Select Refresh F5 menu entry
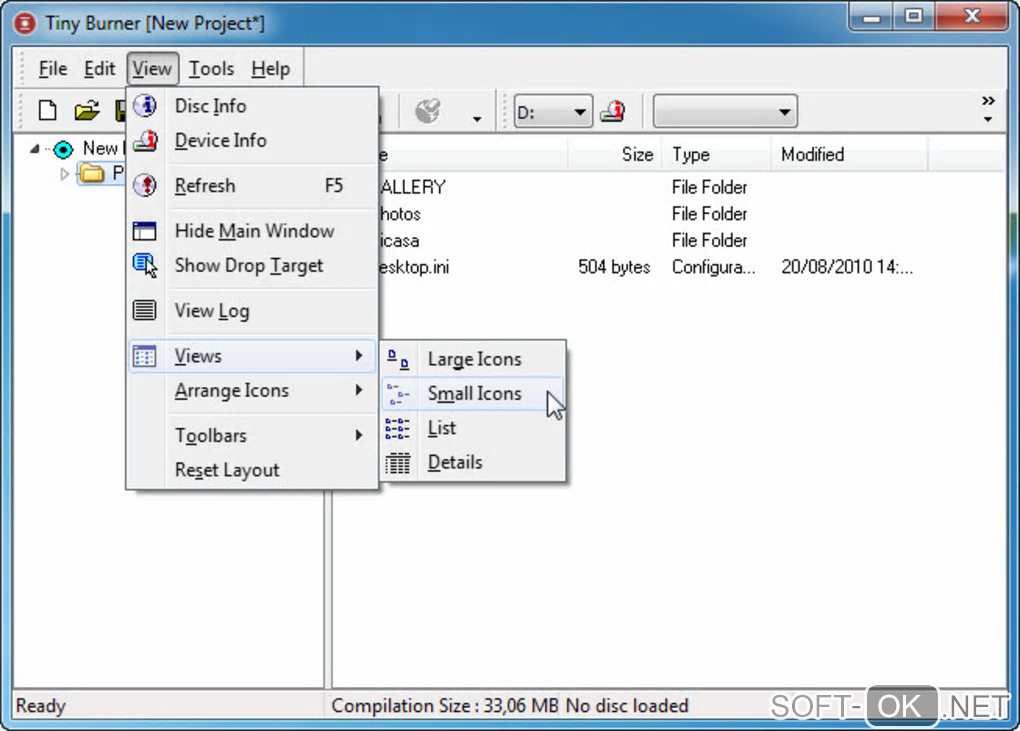The width and height of the screenshot is (1020, 731). point(252,185)
